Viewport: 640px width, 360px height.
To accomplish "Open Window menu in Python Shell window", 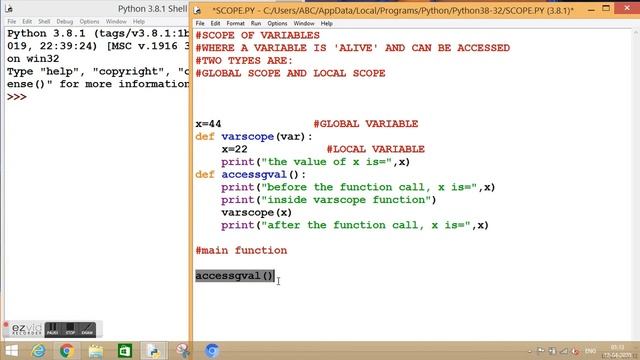I will [116, 21].
